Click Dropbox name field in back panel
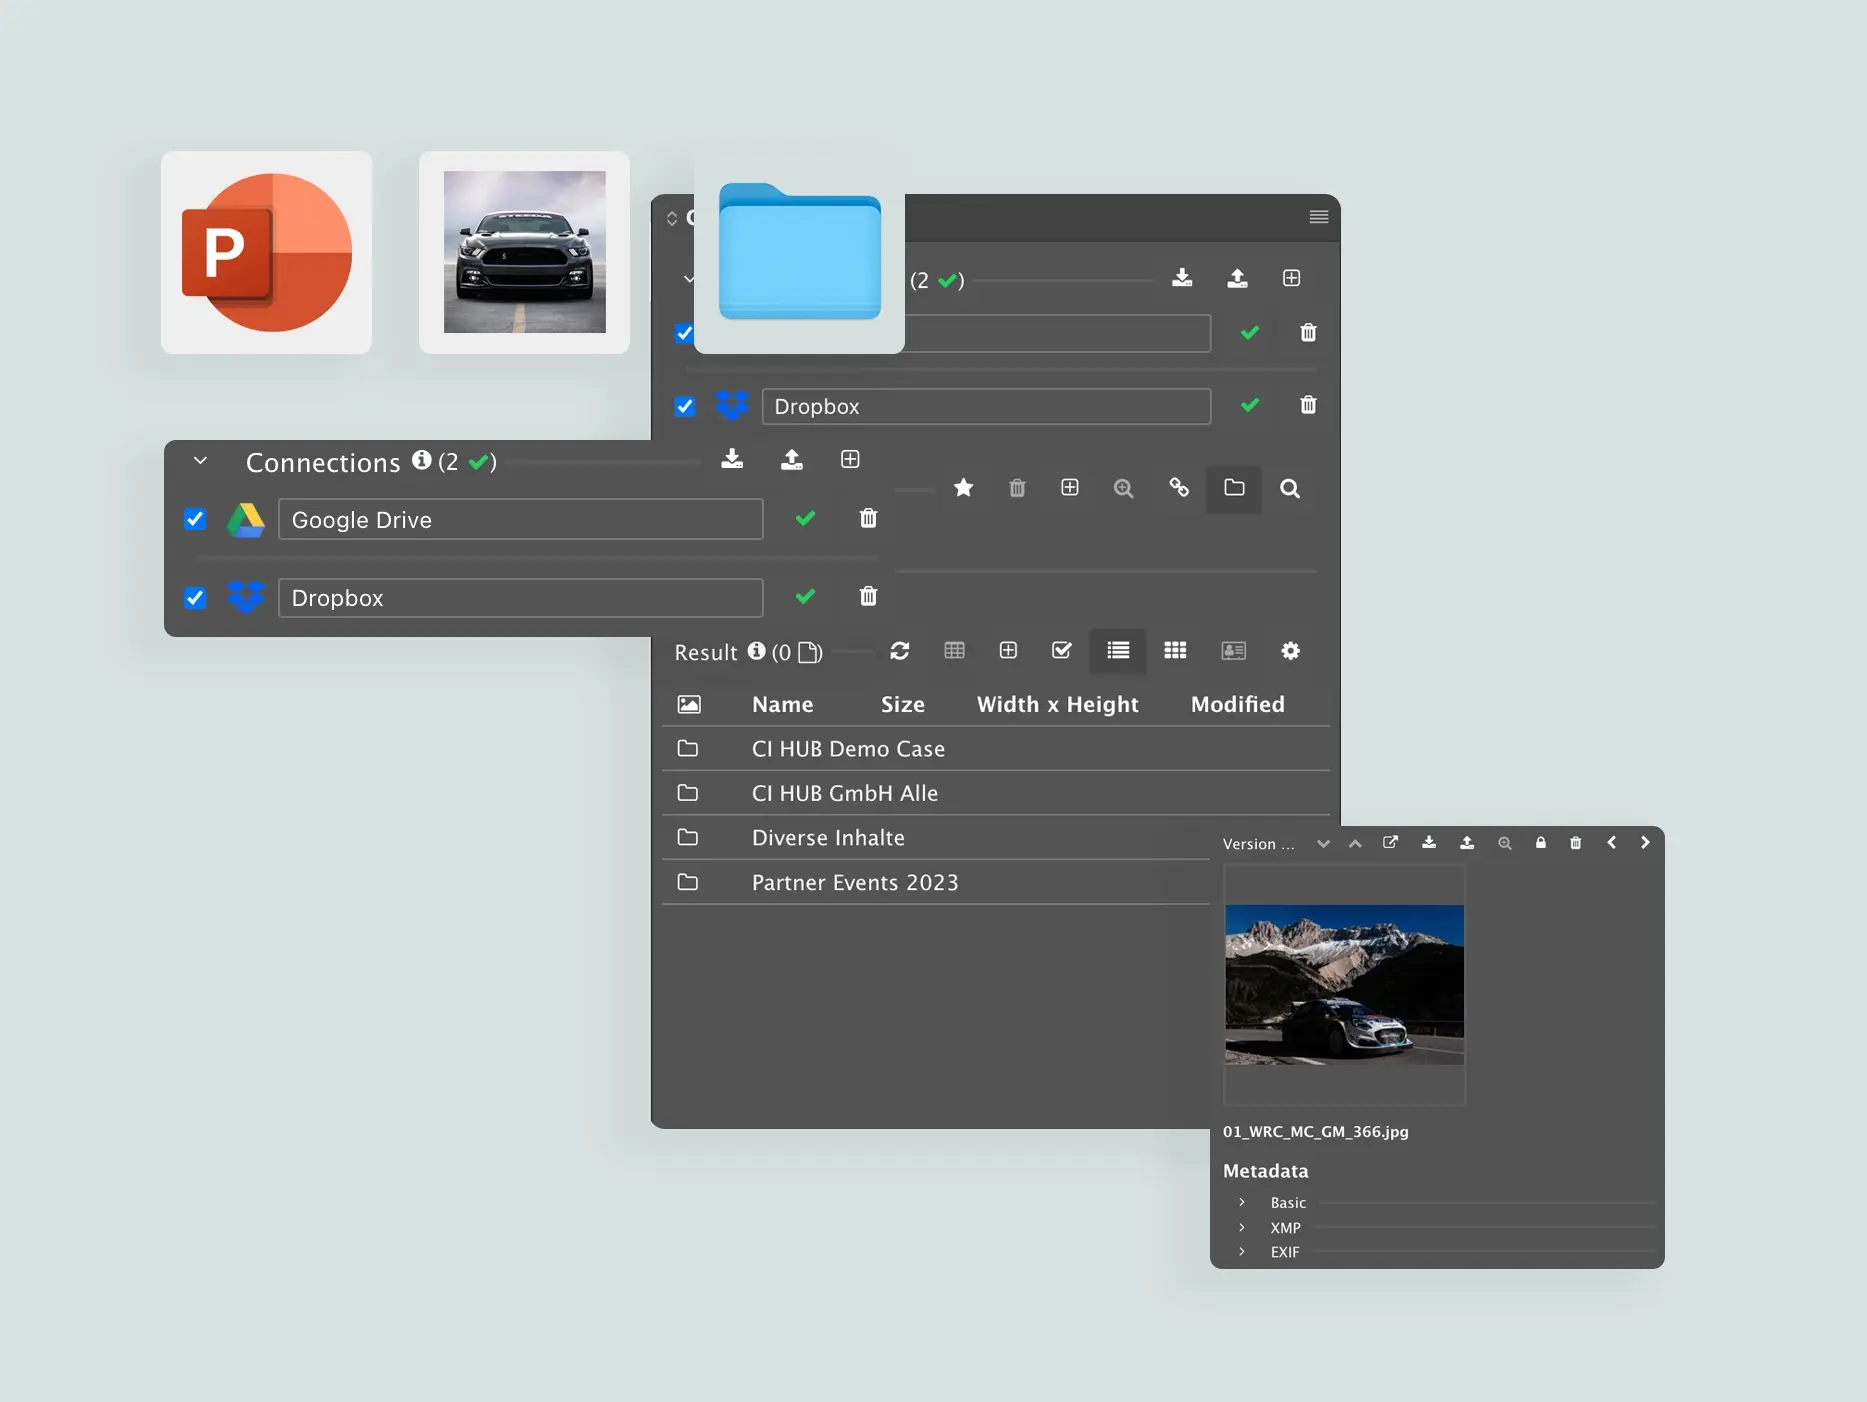Screen dimensions: 1867x1402 click(986, 406)
